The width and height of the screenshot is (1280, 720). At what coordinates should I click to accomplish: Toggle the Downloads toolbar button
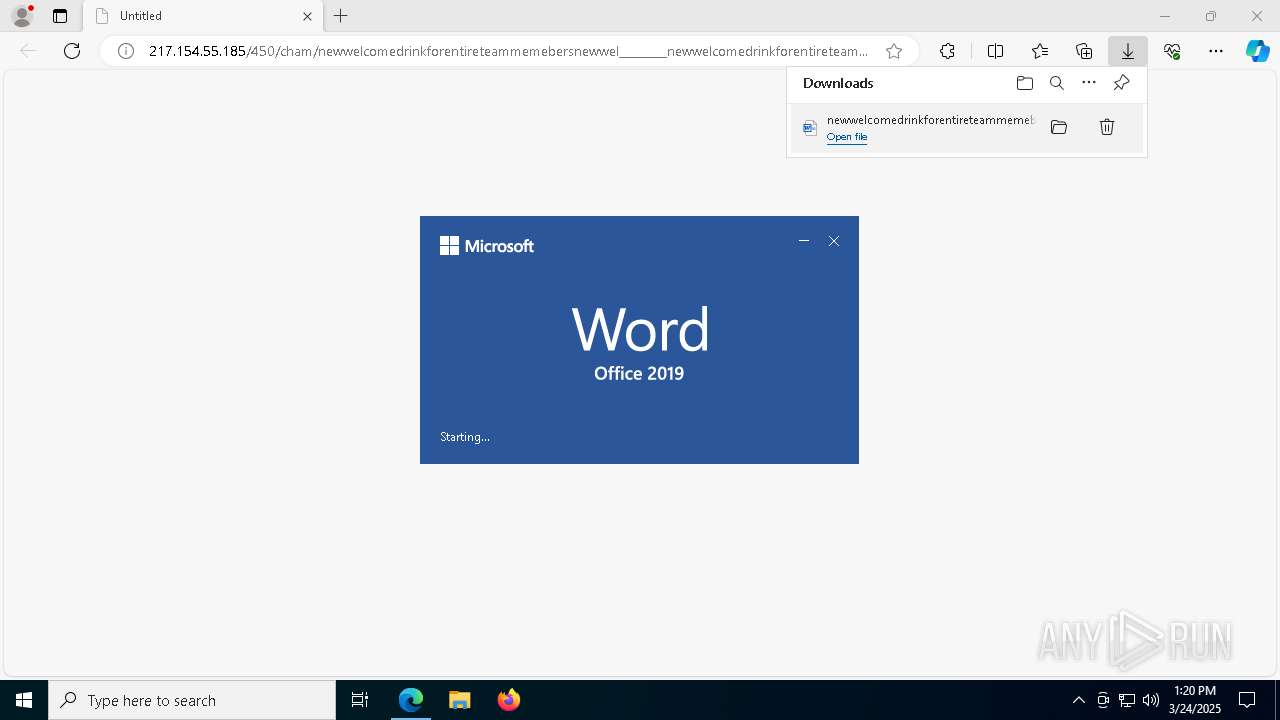(x=1127, y=51)
